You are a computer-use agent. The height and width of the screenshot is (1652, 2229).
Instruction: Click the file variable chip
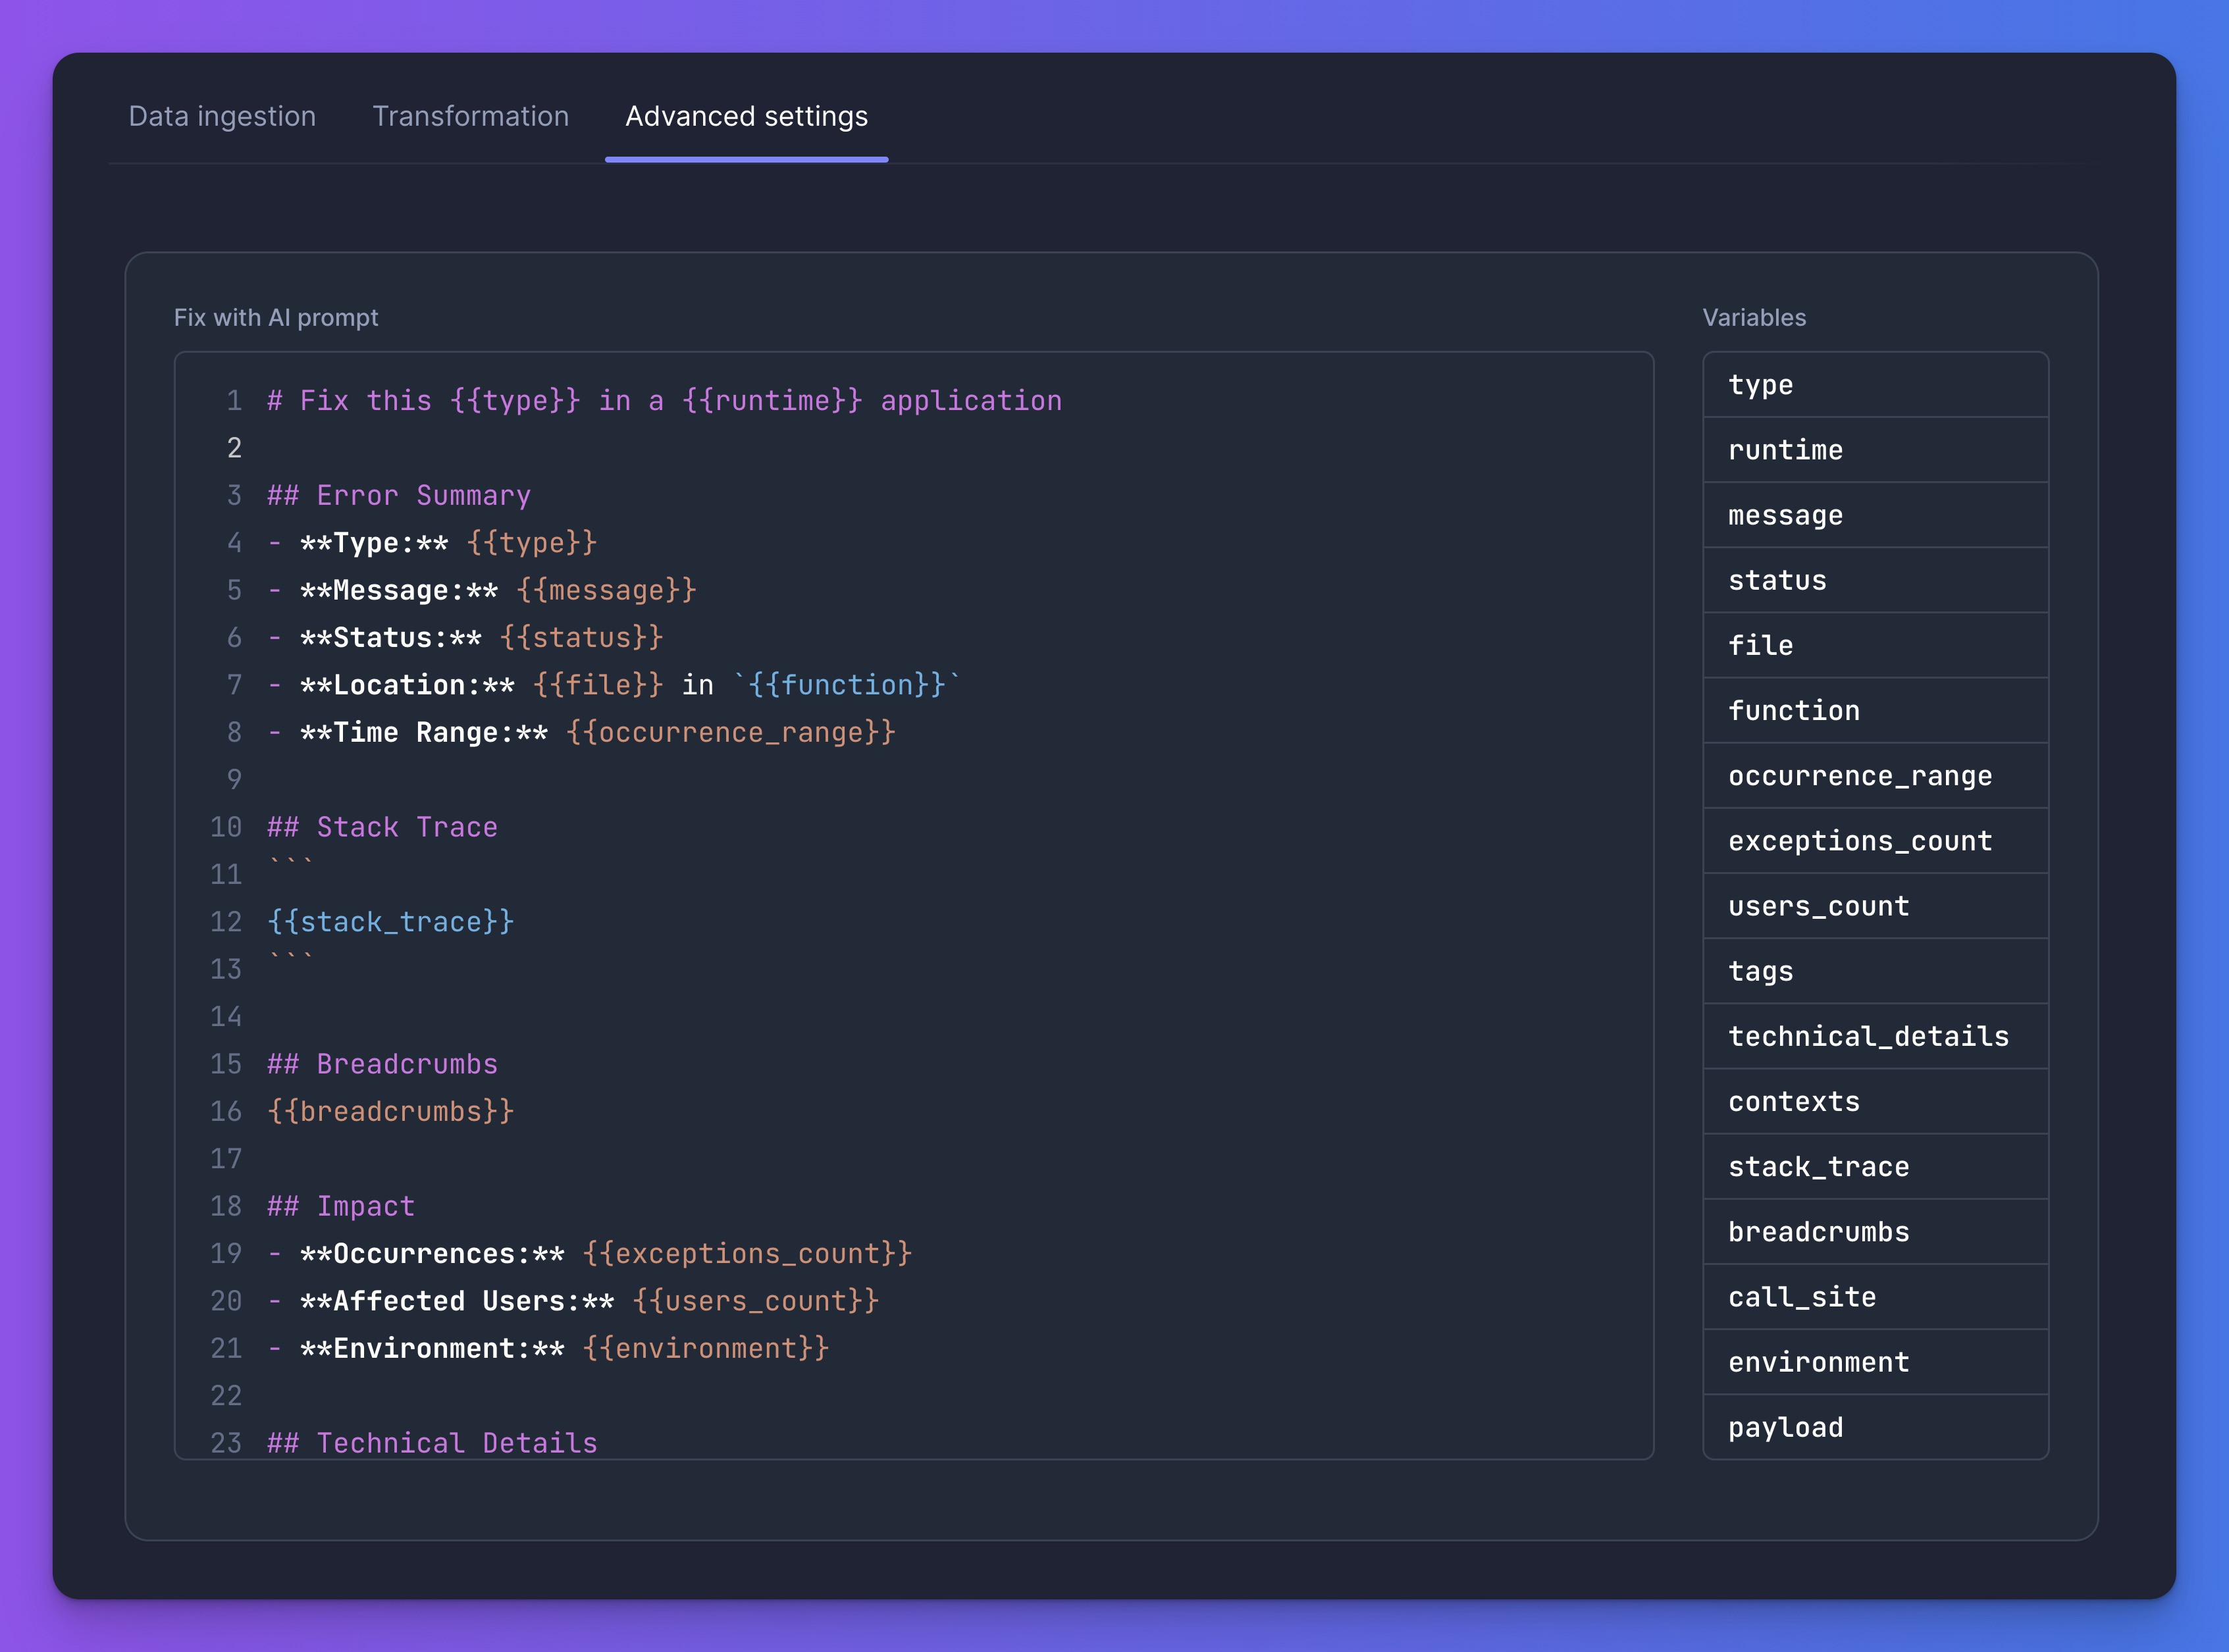1875,645
